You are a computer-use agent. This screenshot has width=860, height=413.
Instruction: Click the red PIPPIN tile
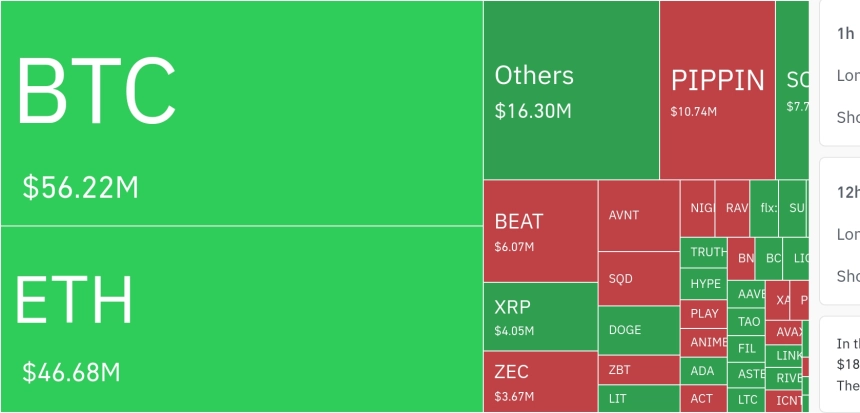[x=717, y=90]
